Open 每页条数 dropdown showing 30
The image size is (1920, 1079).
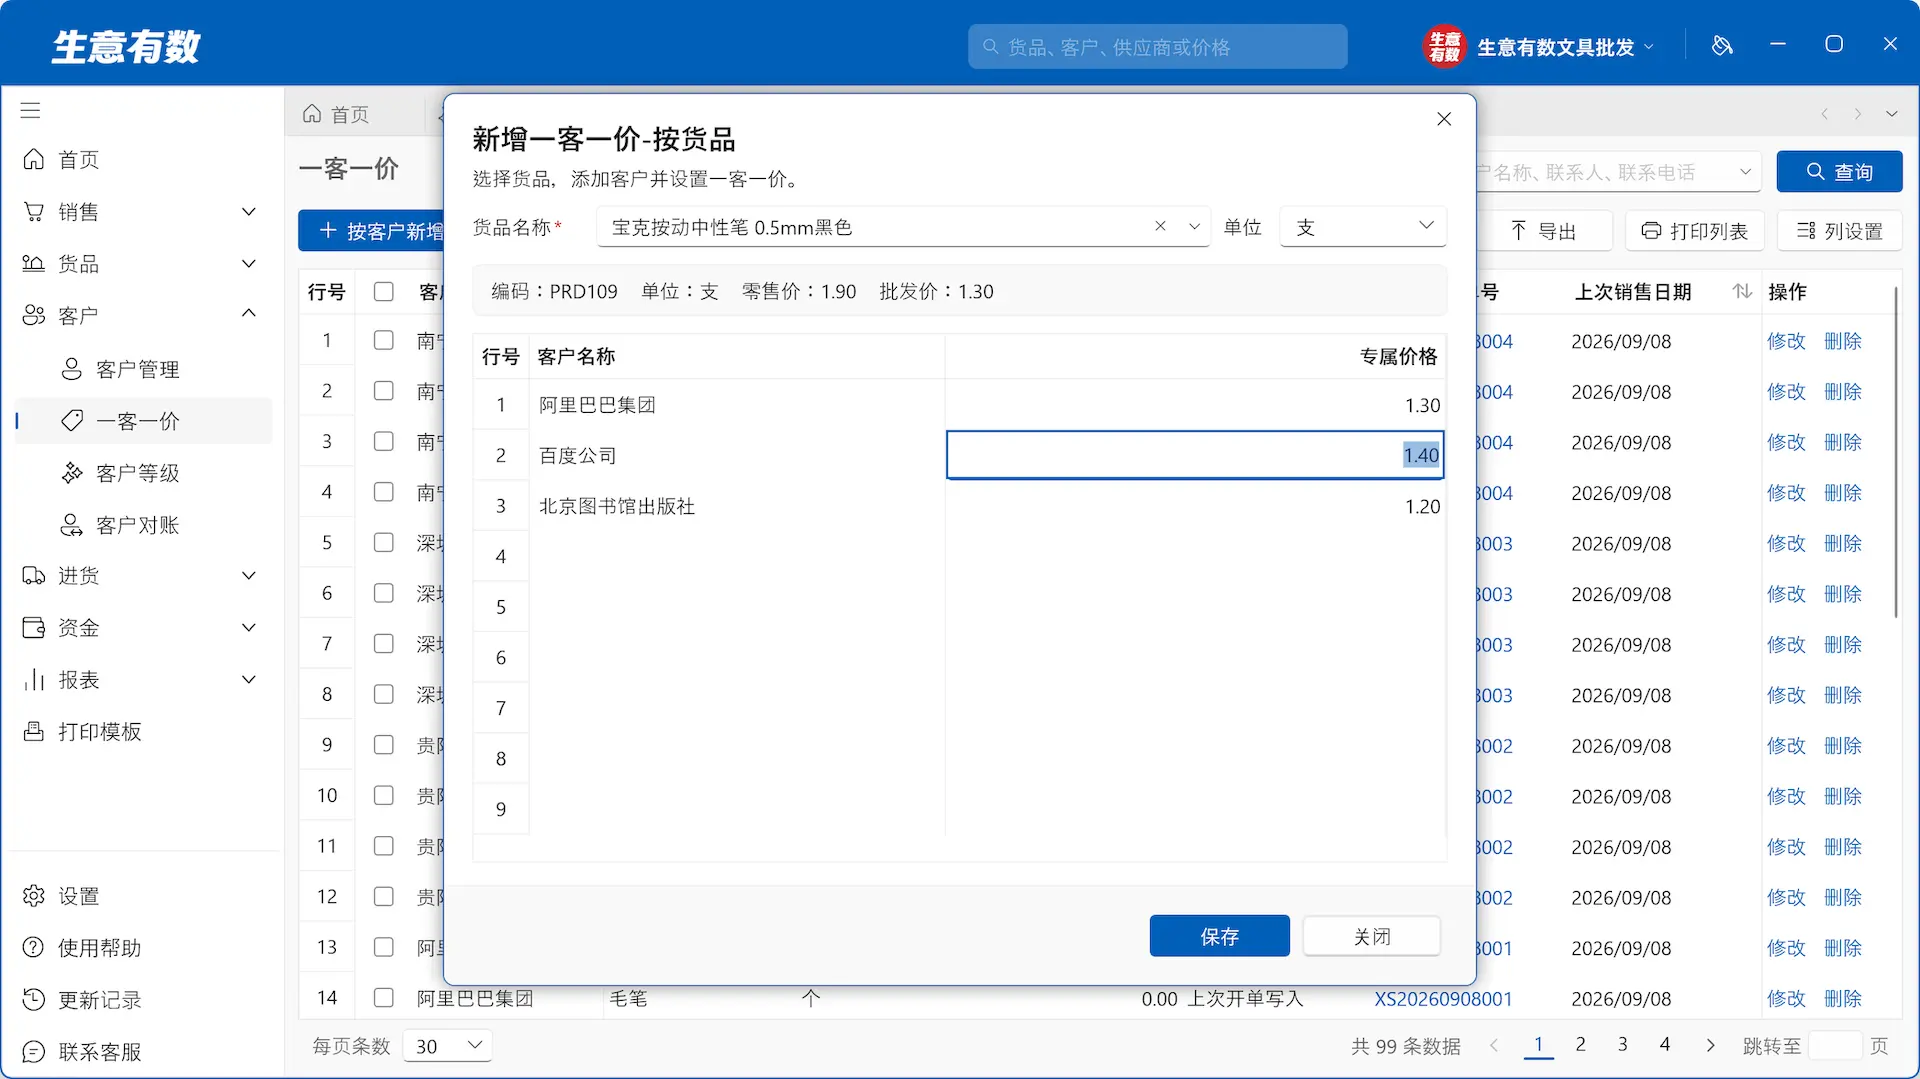point(448,1046)
